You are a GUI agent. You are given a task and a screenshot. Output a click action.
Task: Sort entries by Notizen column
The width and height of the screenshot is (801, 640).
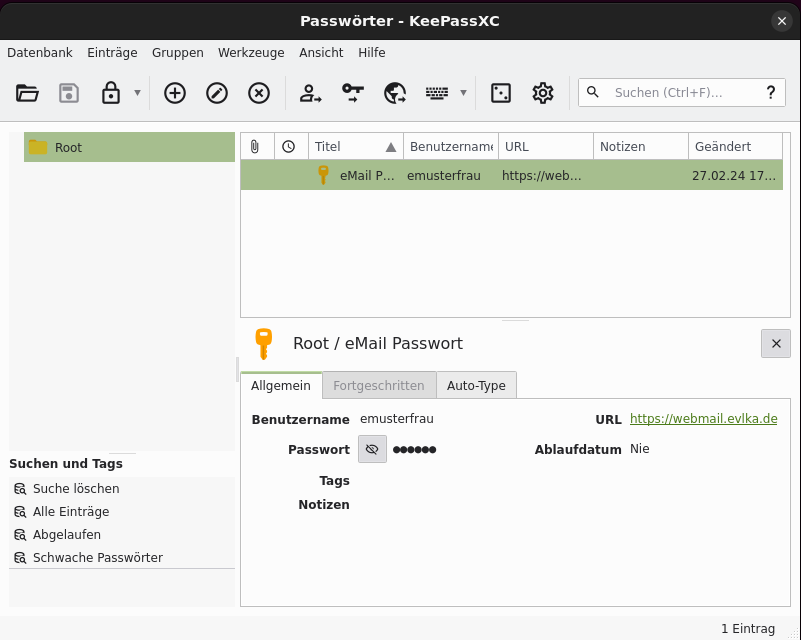click(641, 147)
